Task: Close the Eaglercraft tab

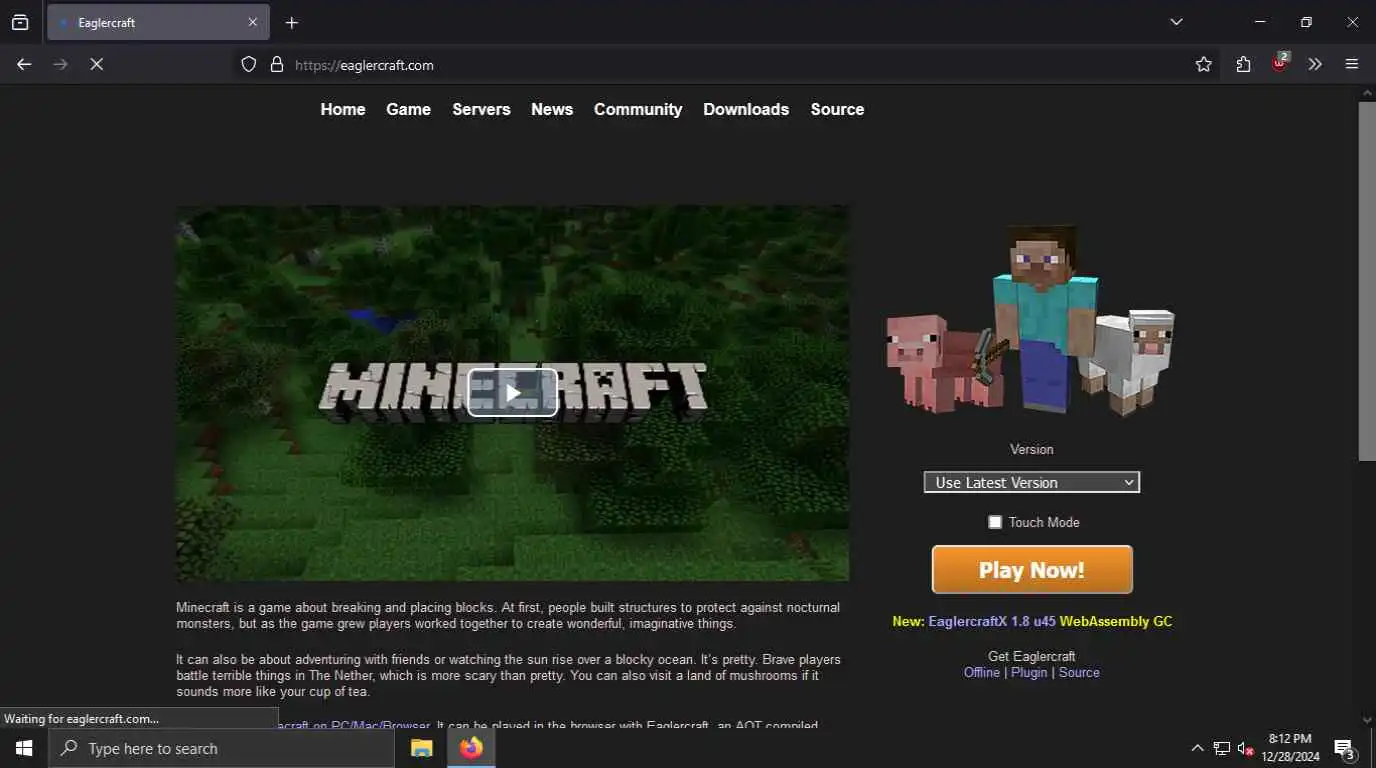Action: pos(252,22)
